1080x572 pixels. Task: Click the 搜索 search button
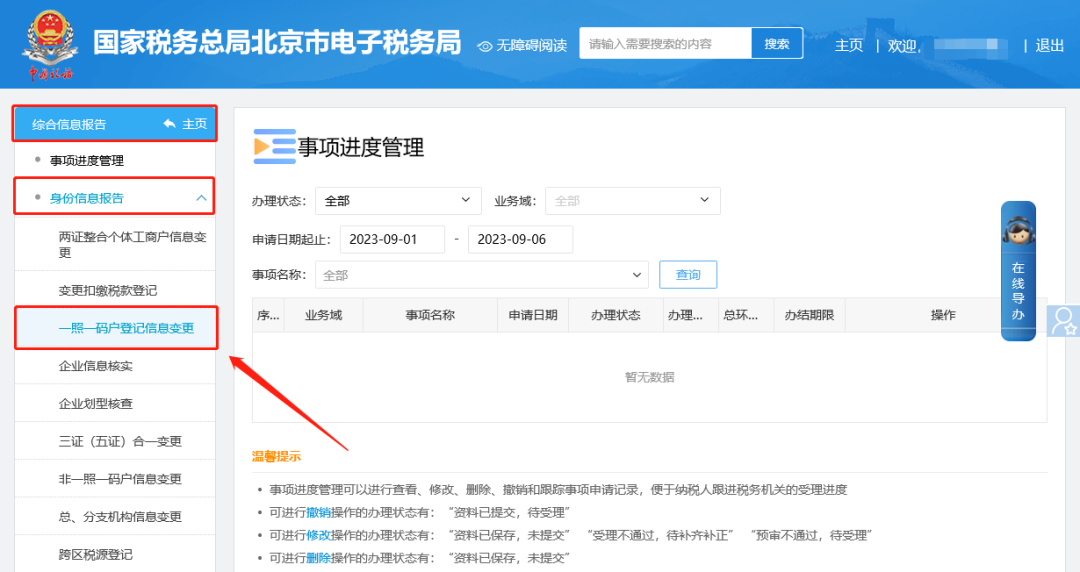pos(777,44)
